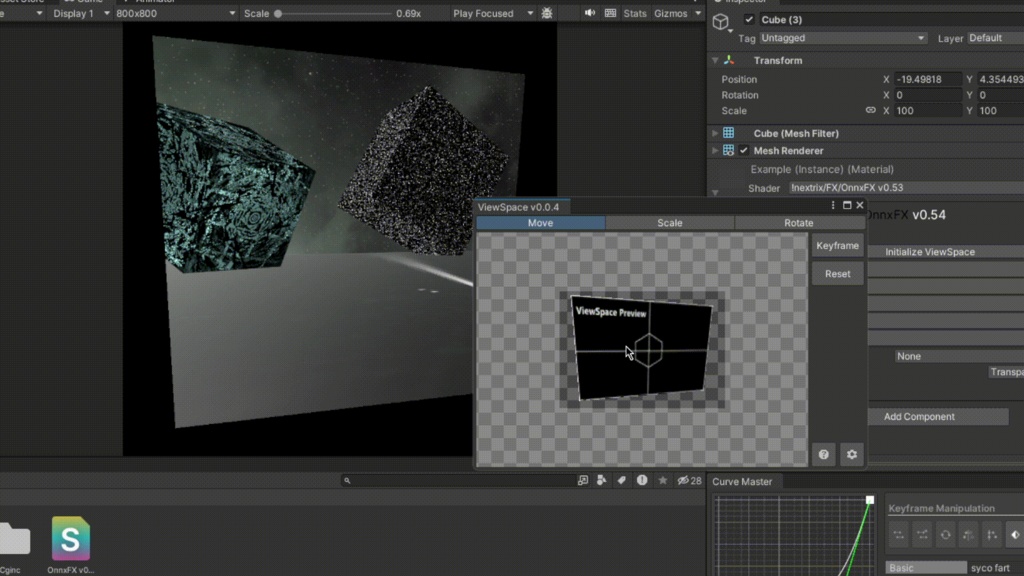The height and width of the screenshot is (576, 1024).
Task: Disable the Mesh Renderer component checkbox
Action: coord(742,150)
